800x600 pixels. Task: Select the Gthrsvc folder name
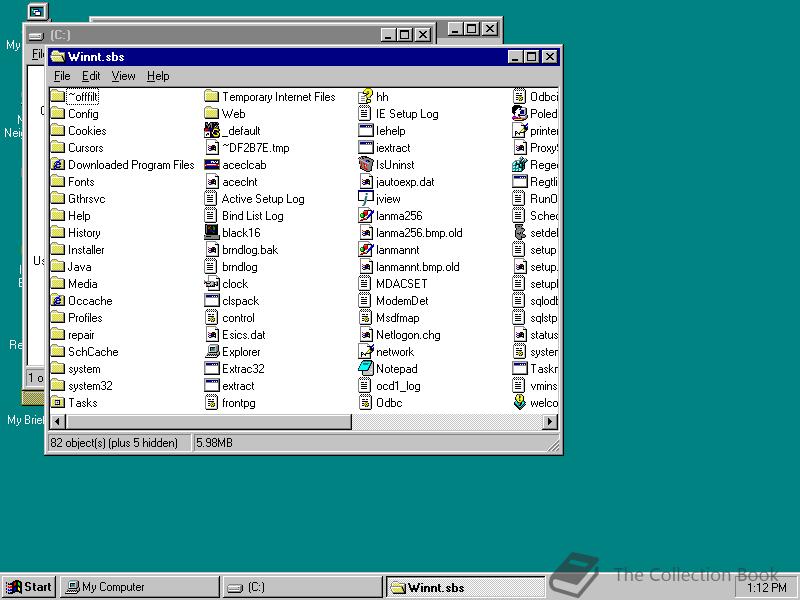coord(87,199)
